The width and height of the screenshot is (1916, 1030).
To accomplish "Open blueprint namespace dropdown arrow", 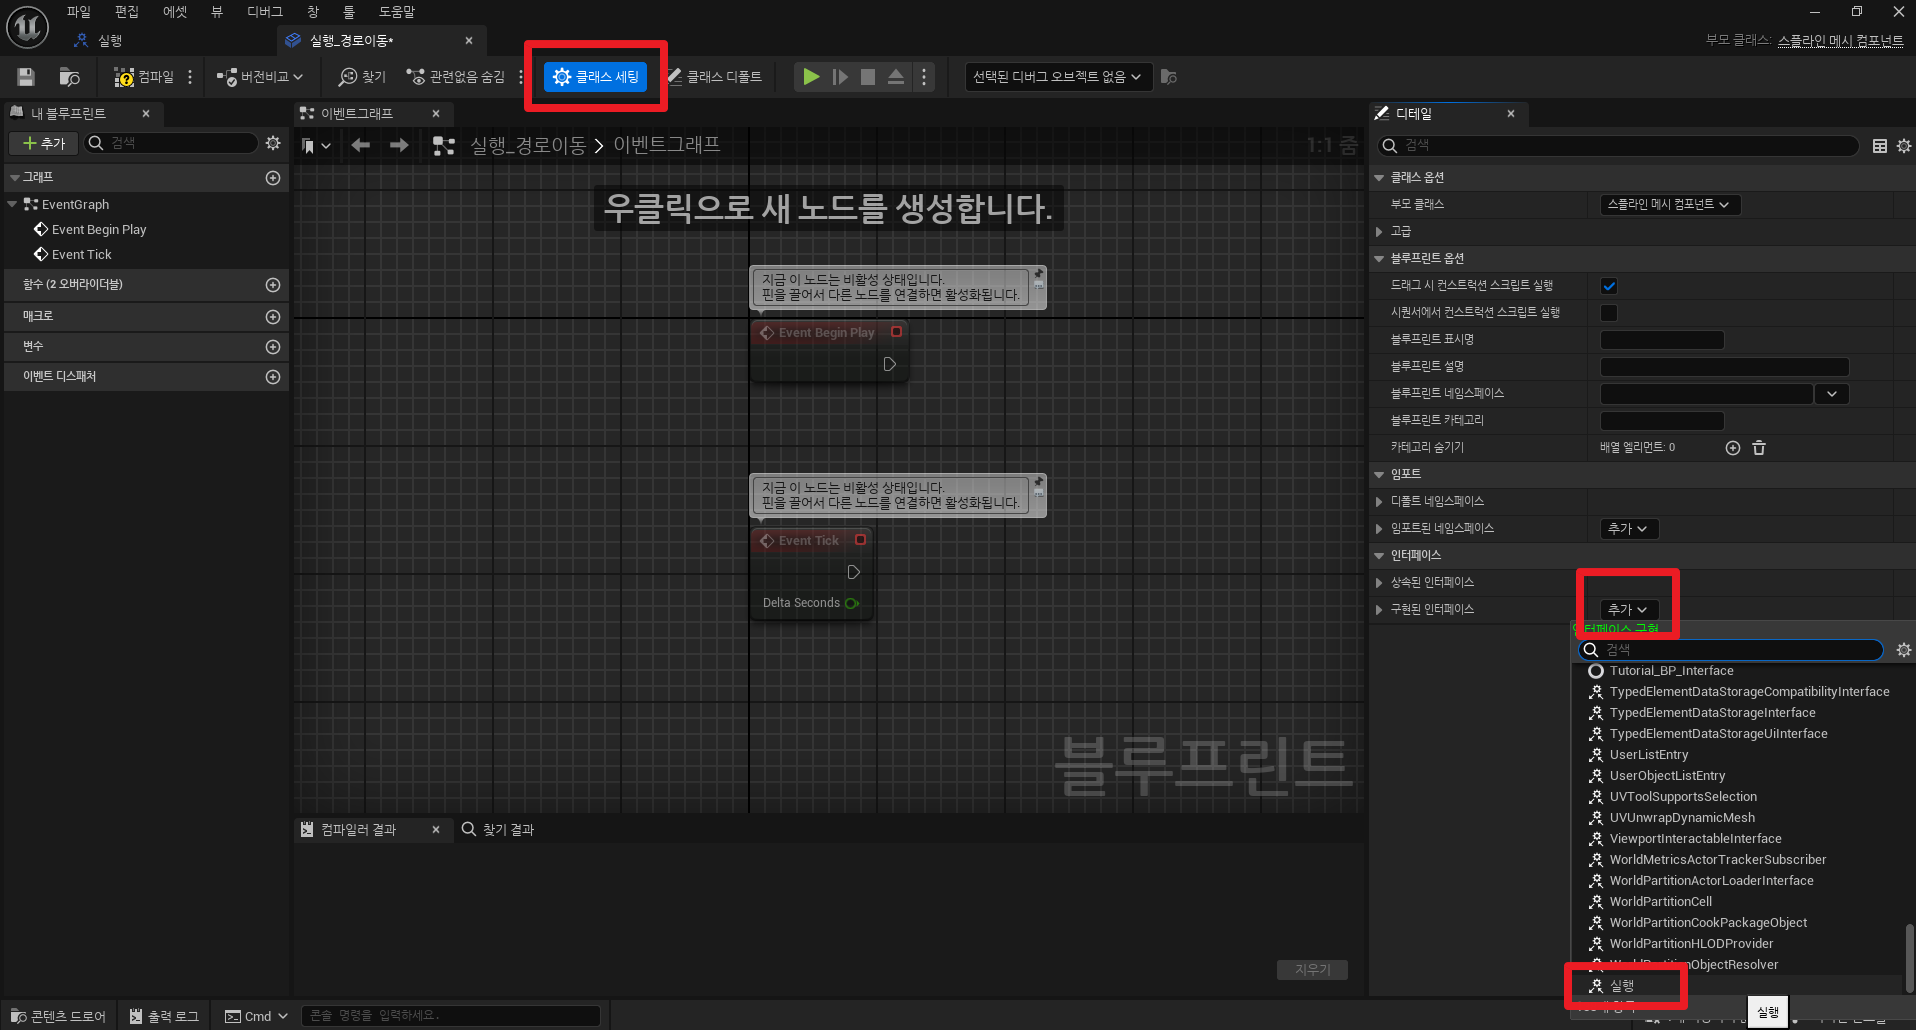I will pos(1832,394).
